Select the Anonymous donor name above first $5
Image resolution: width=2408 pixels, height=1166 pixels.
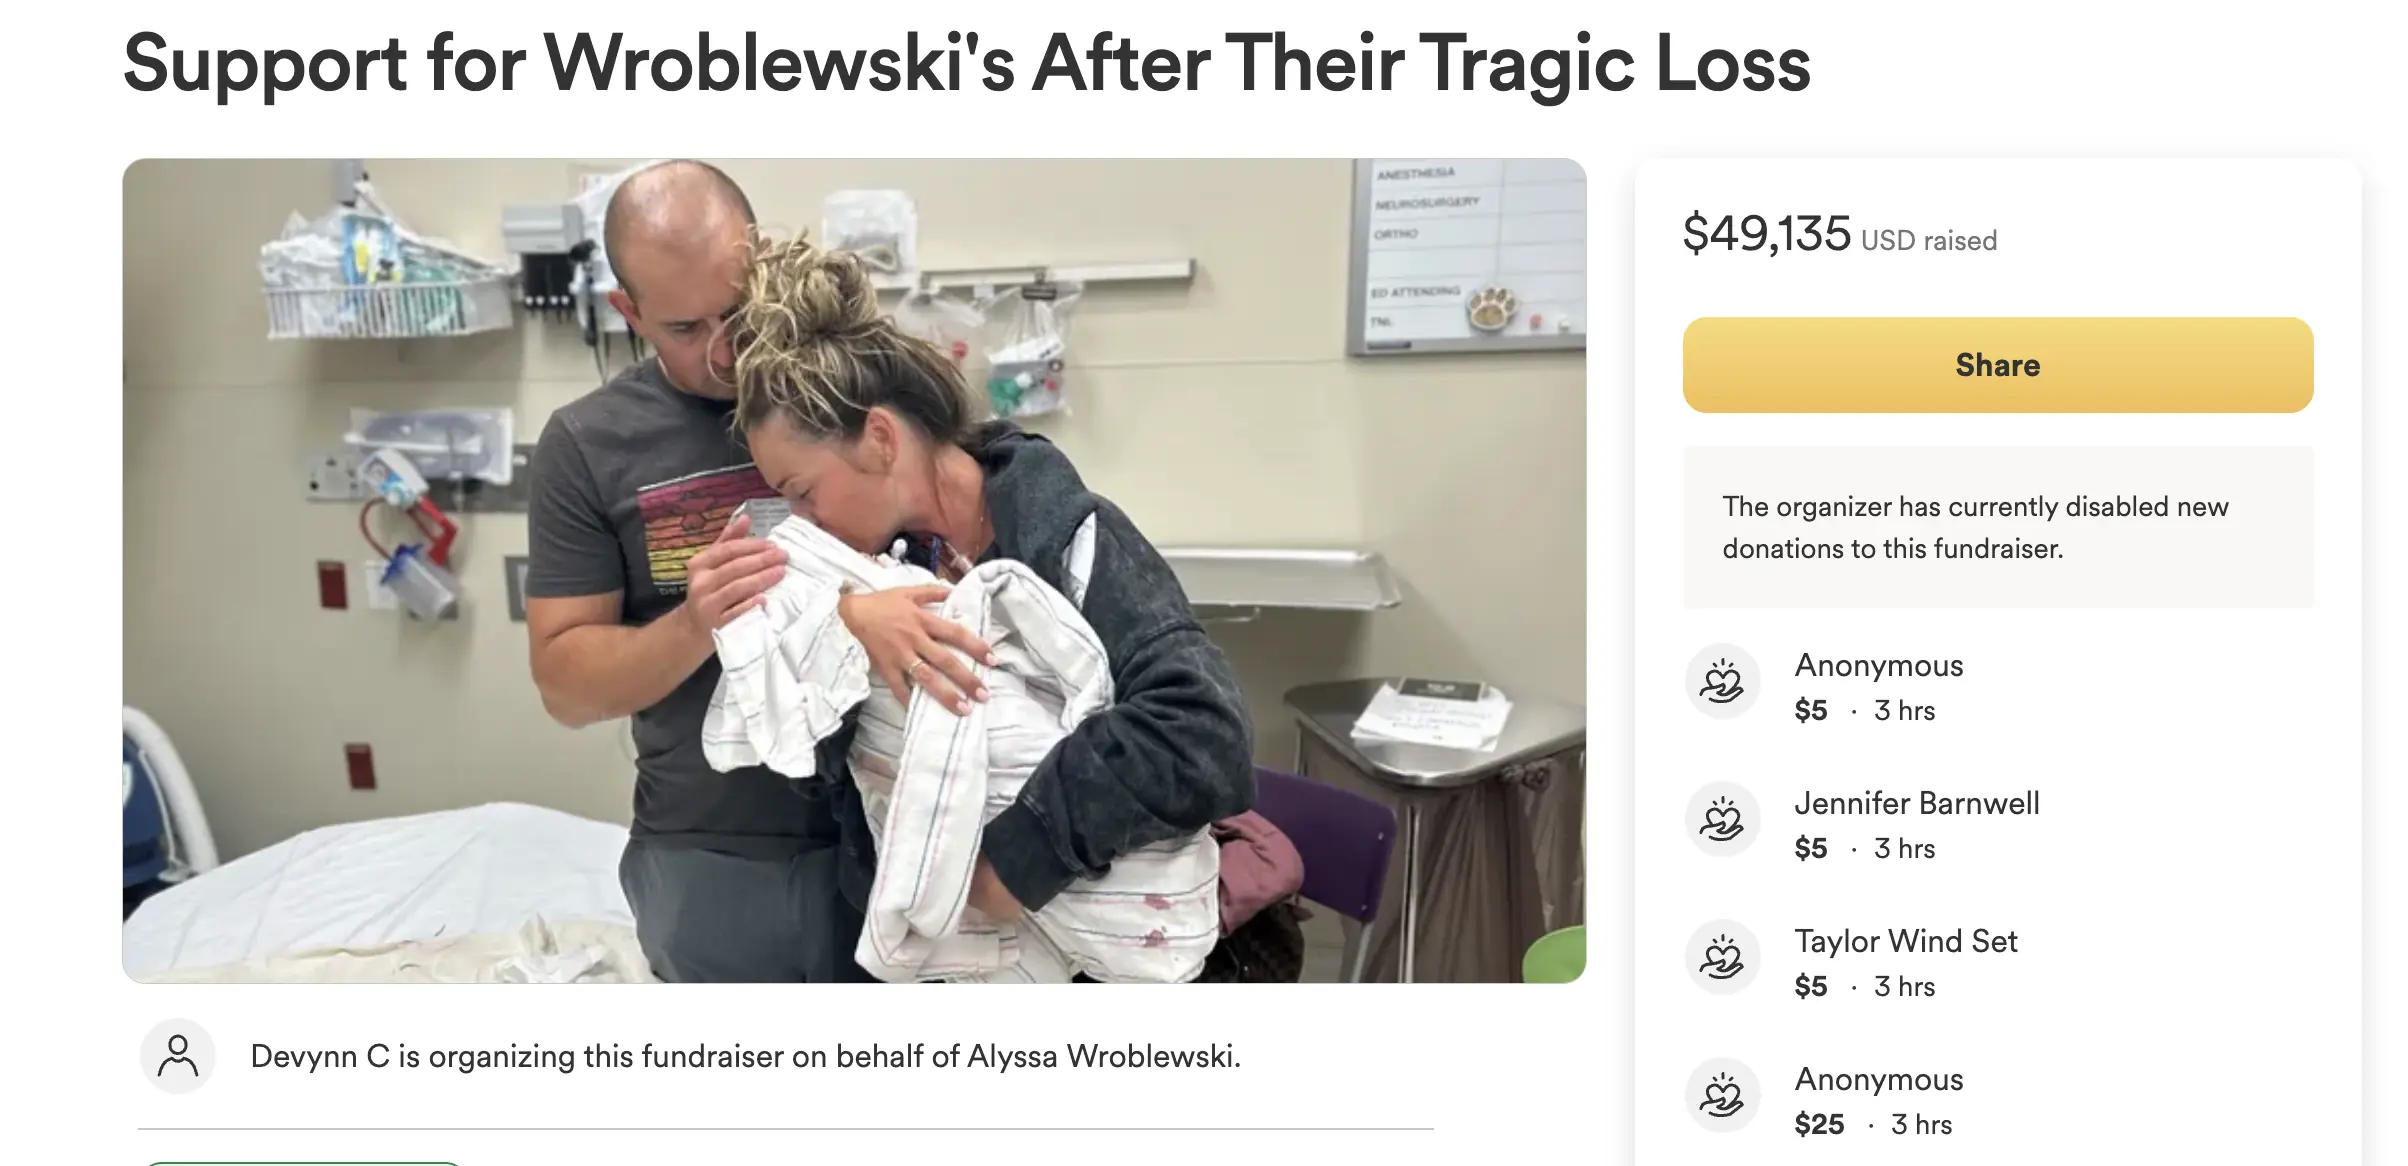point(1878,665)
